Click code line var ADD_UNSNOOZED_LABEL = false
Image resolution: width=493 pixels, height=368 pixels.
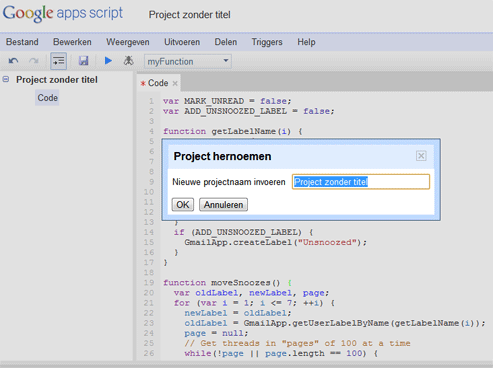click(x=248, y=111)
